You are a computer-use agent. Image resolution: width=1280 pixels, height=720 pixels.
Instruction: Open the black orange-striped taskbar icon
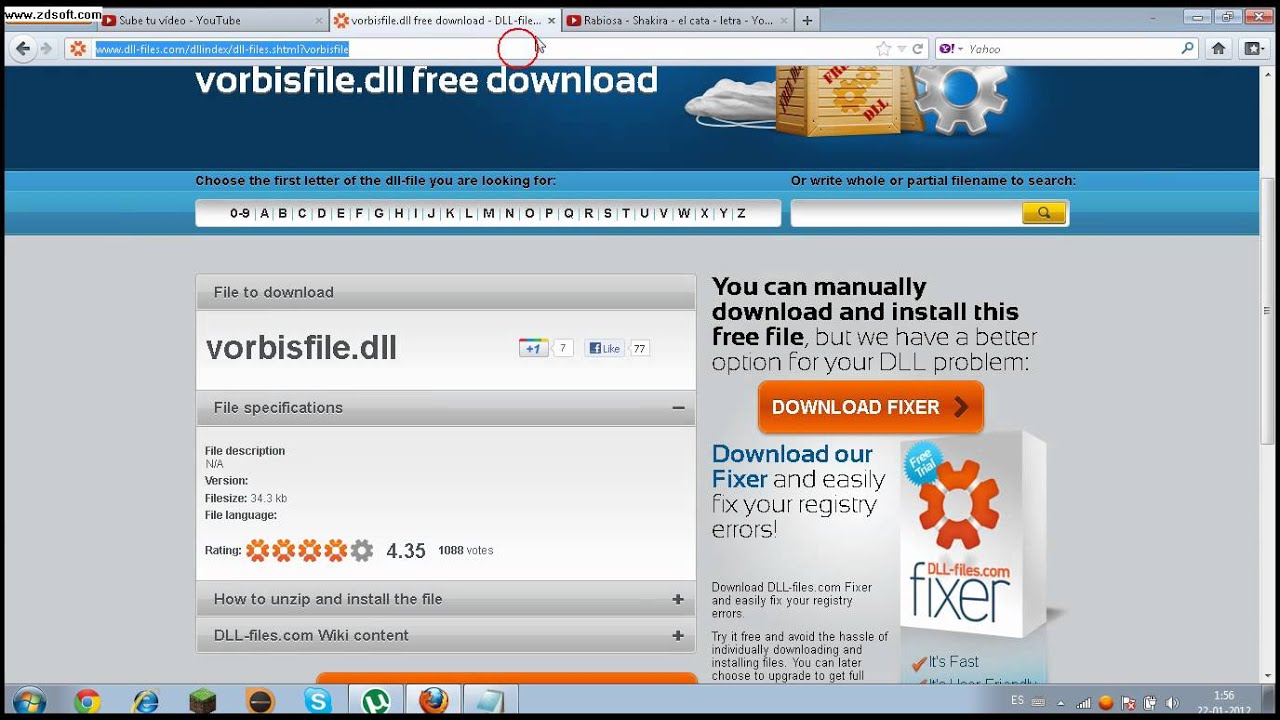point(260,702)
